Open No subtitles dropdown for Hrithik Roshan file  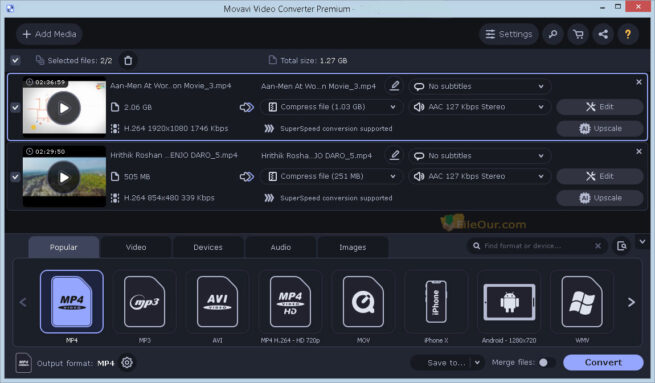[x=479, y=156]
